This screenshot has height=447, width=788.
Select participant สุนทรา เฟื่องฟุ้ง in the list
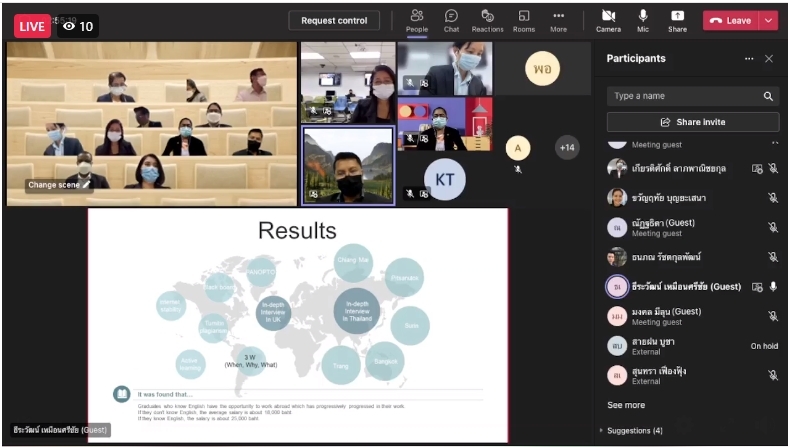pos(693,376)
